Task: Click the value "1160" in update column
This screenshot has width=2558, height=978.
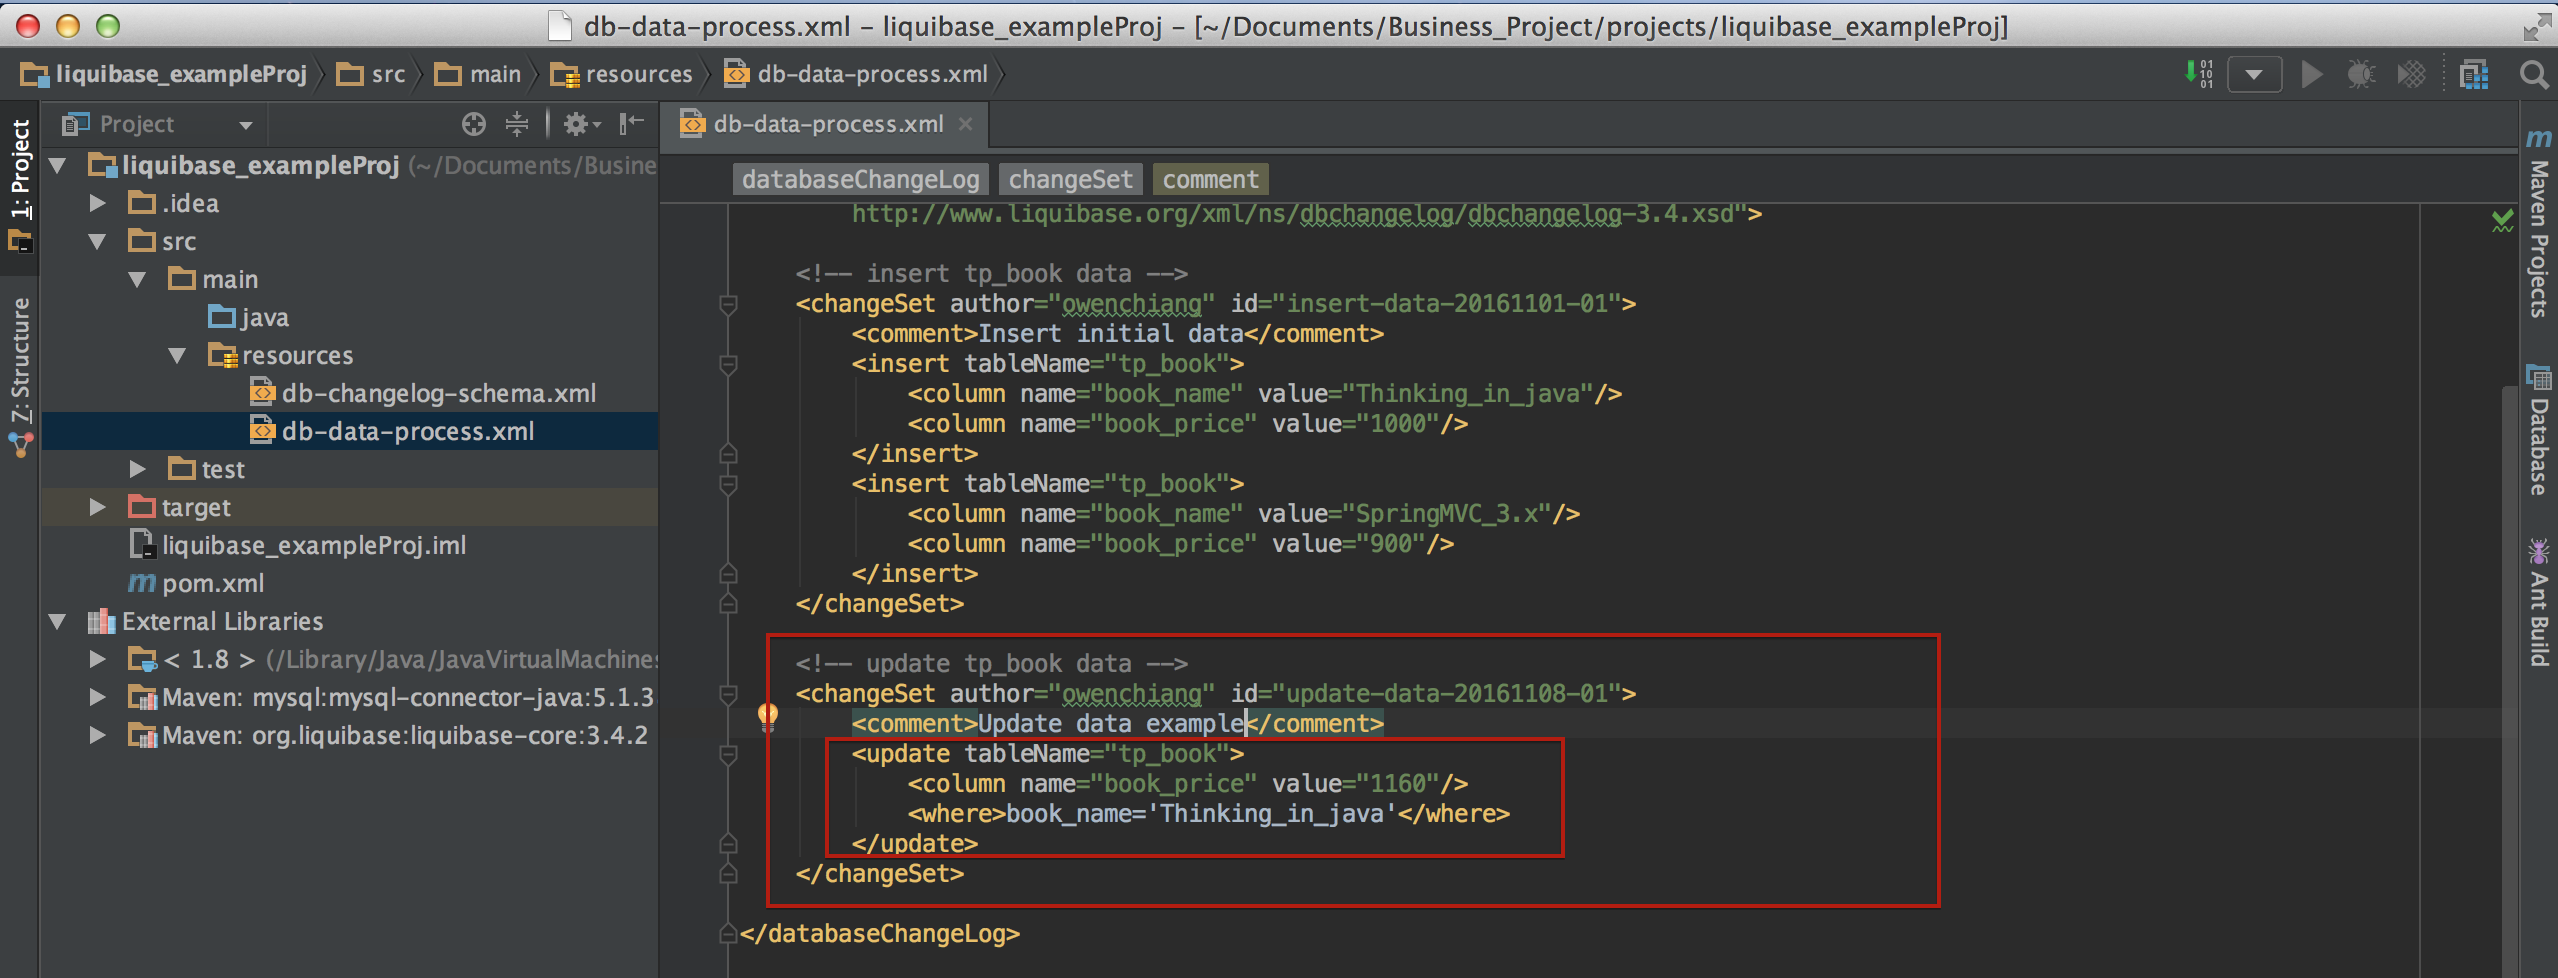Action: tap(1404, 783)
